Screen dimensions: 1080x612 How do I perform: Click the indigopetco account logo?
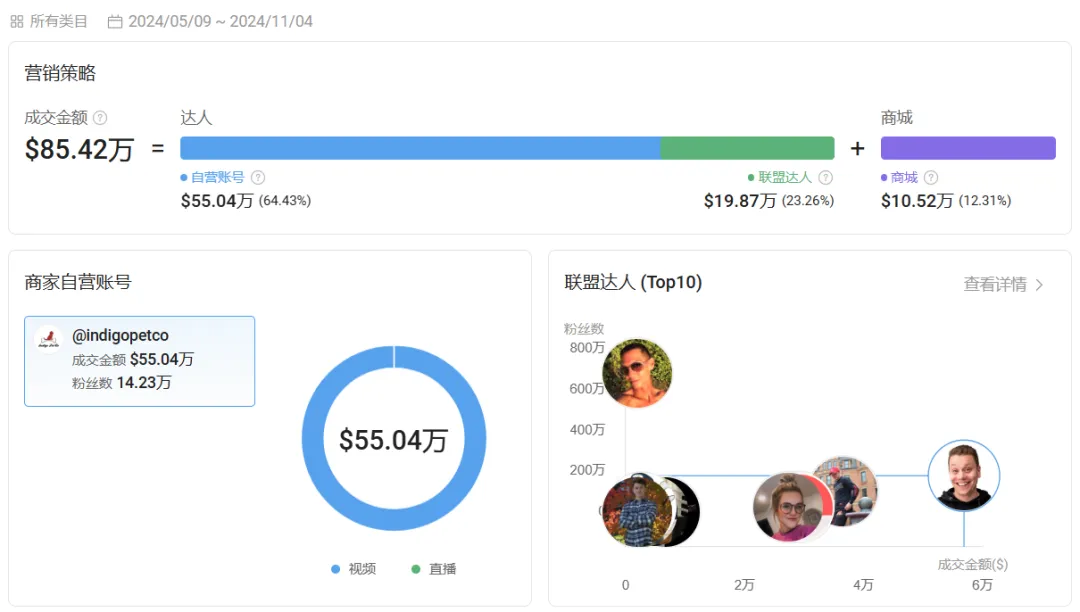[x=48, y=339]
